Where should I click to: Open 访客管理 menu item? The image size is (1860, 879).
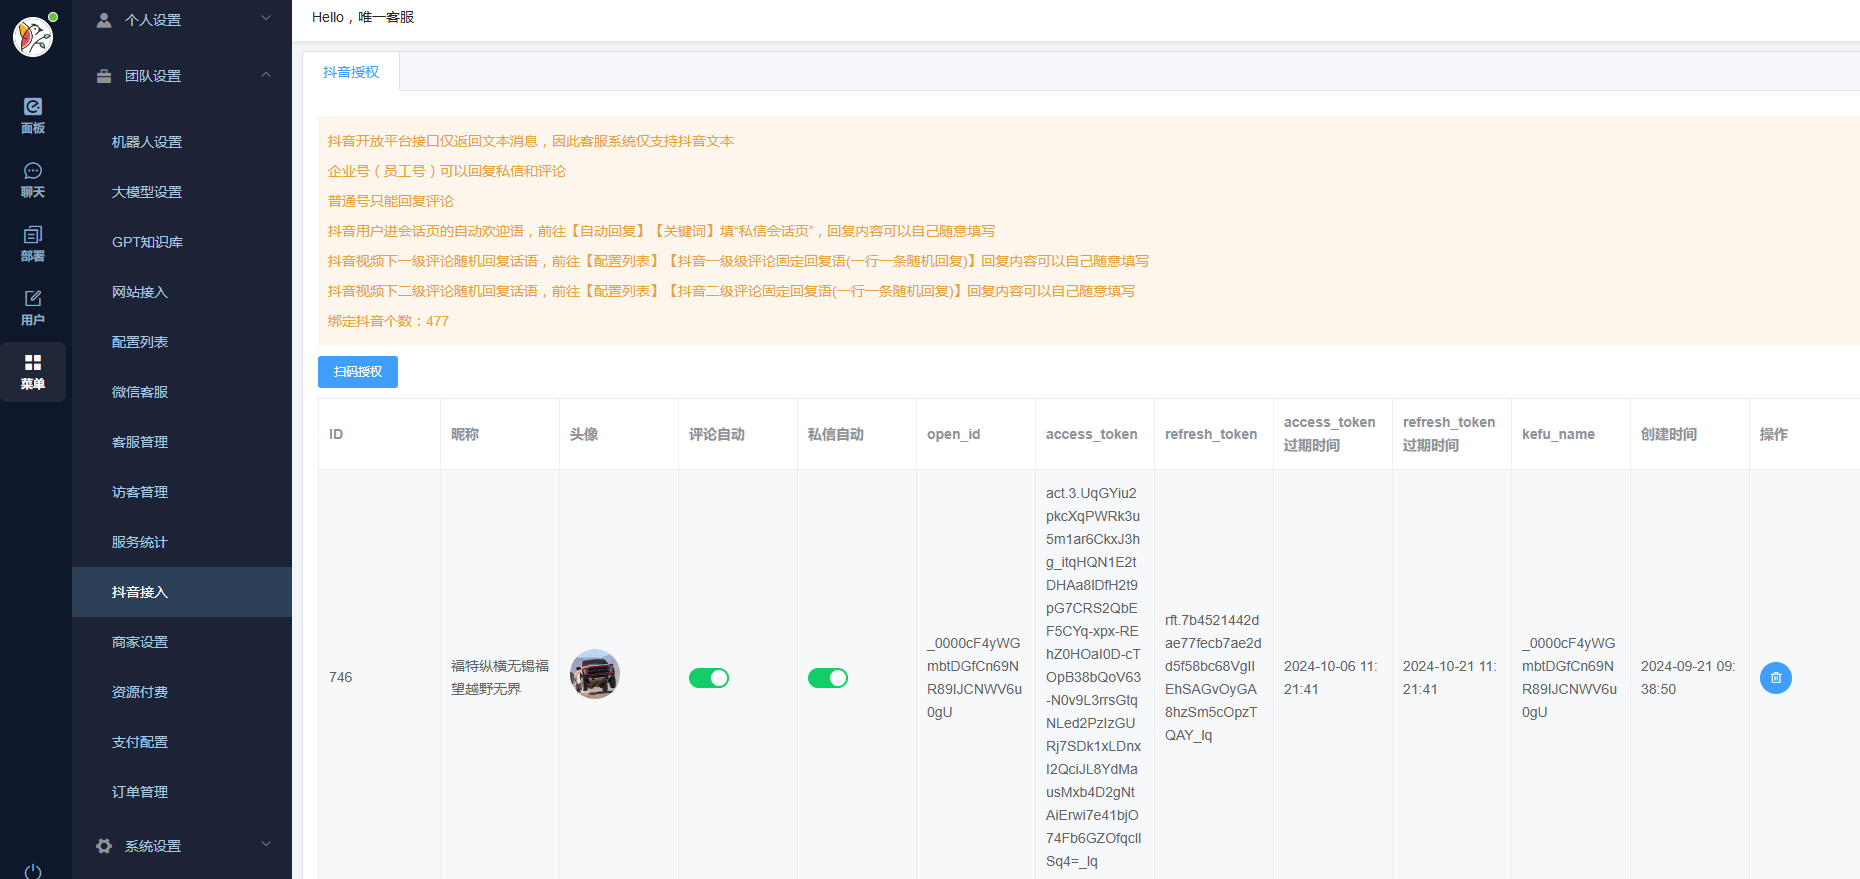(182, 492)
